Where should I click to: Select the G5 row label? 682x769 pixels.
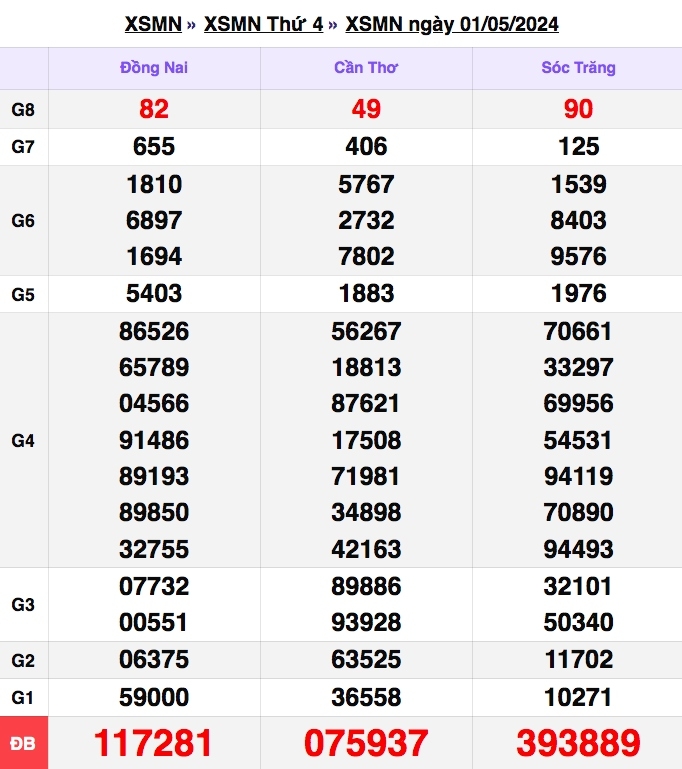click(23, 294)
